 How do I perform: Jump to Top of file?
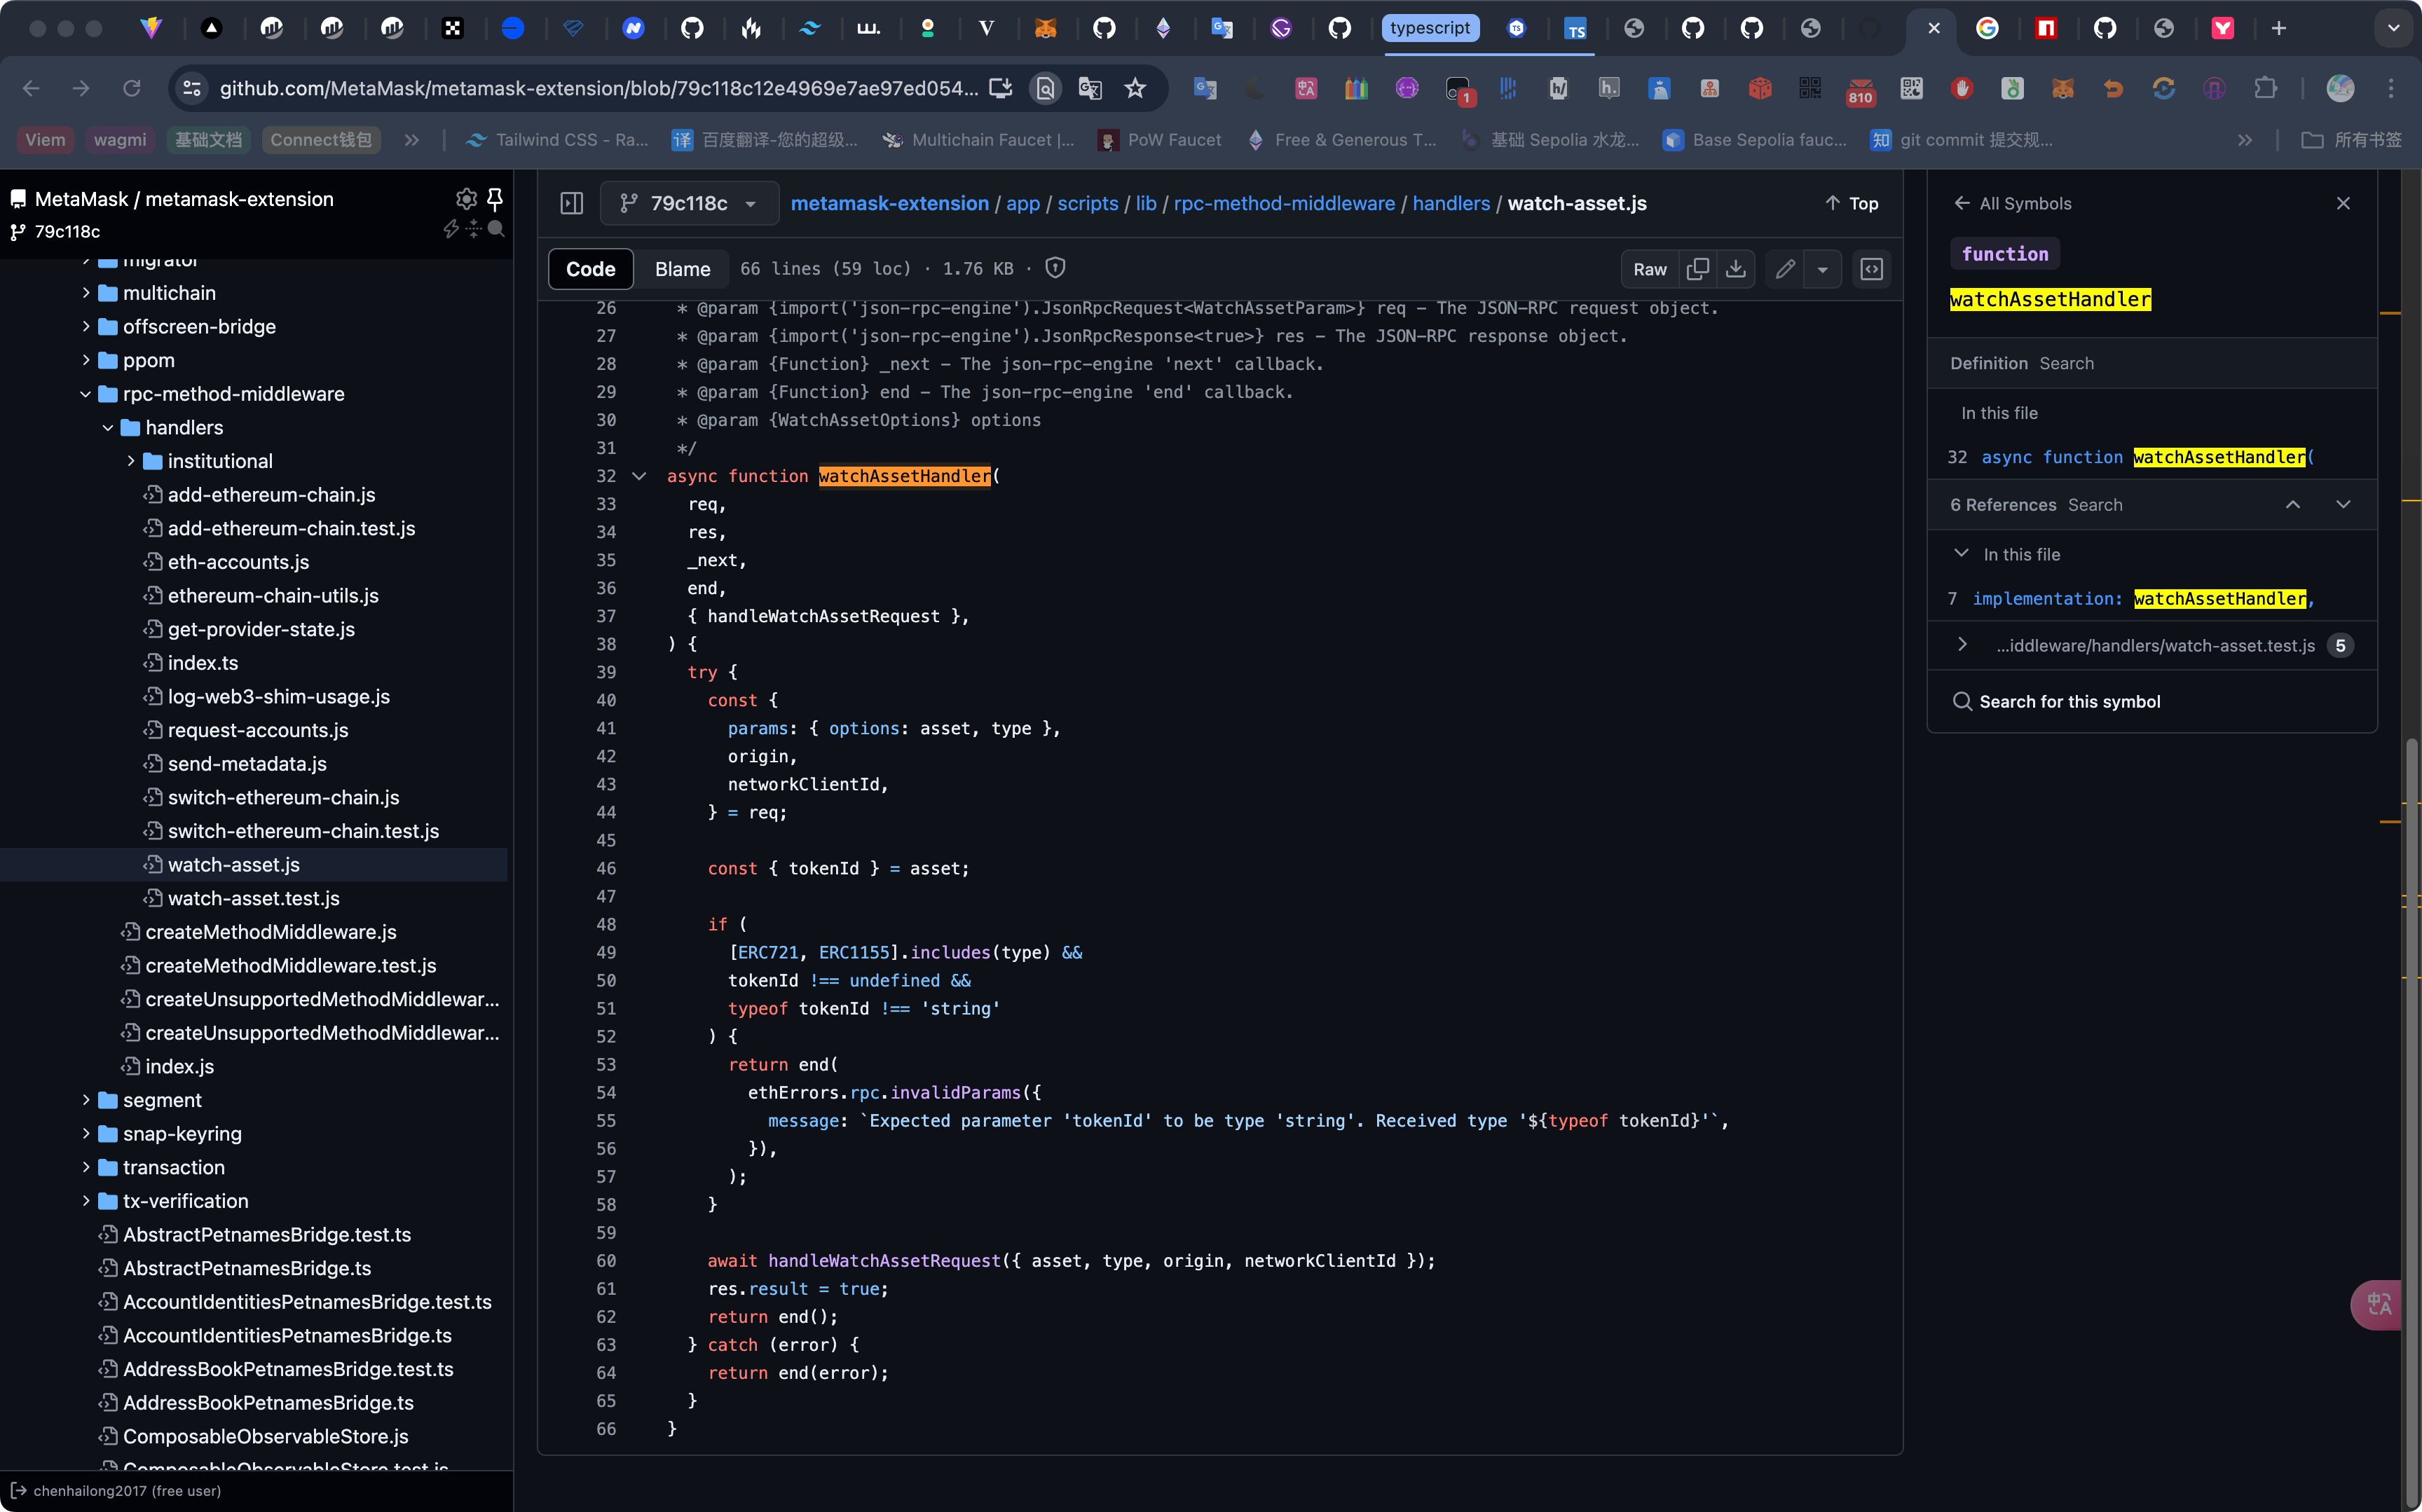[x=1852, y=203]
